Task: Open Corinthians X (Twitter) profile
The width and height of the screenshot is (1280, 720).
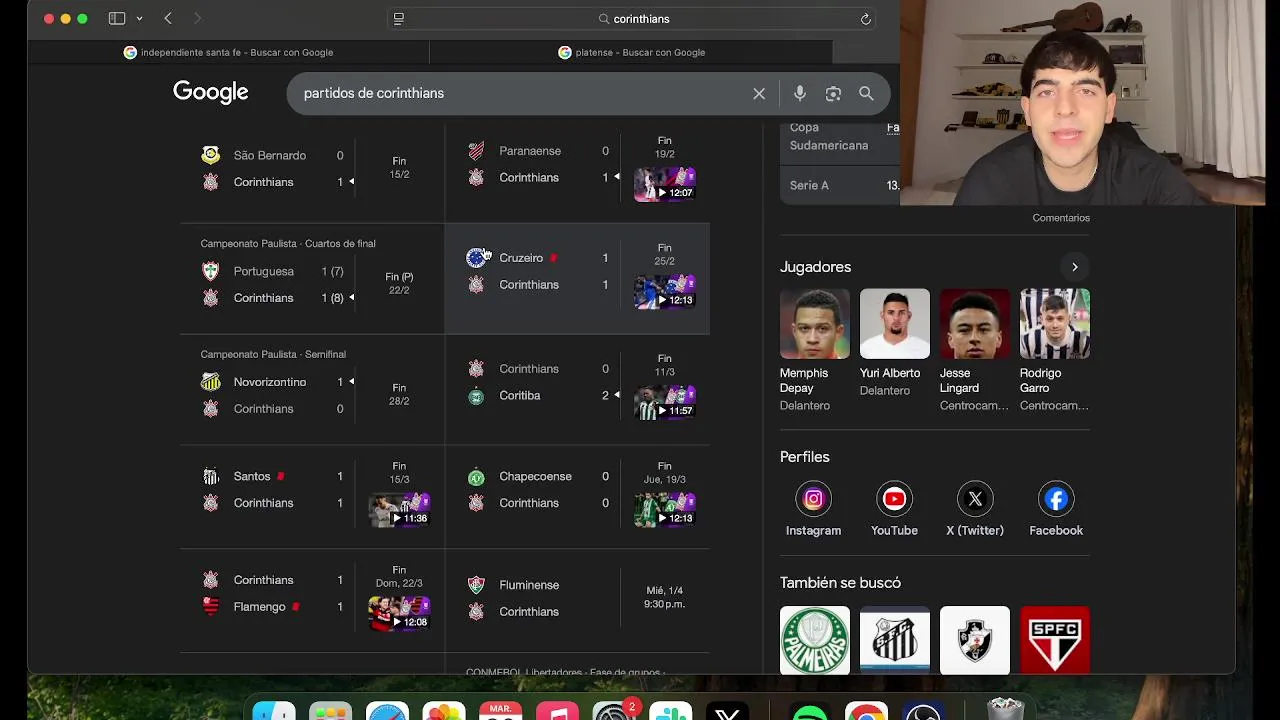Action: coord(975,510)
